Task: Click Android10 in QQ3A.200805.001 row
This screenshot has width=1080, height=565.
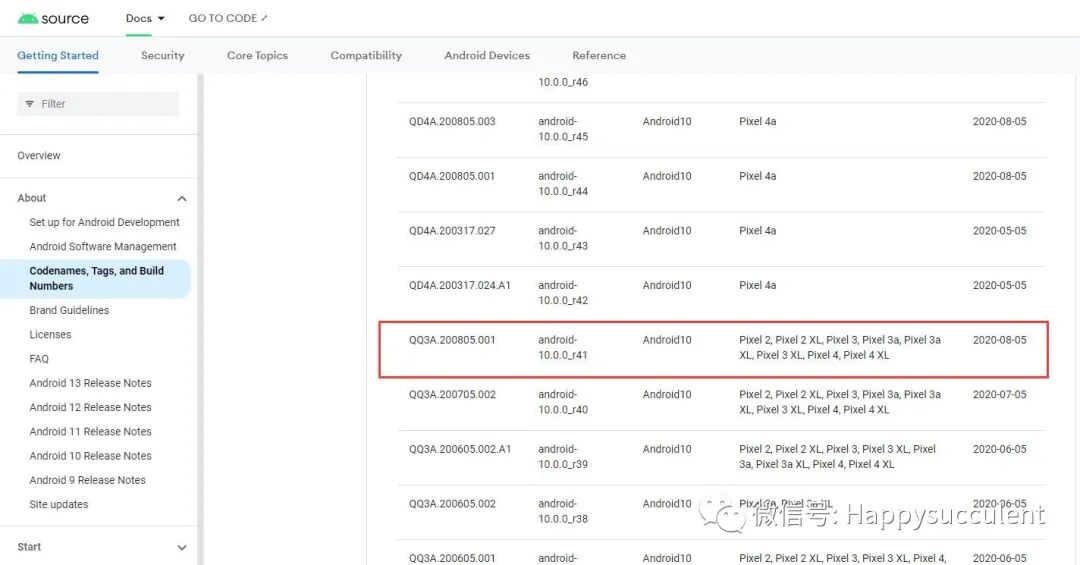Action: [x=667, y=340]
